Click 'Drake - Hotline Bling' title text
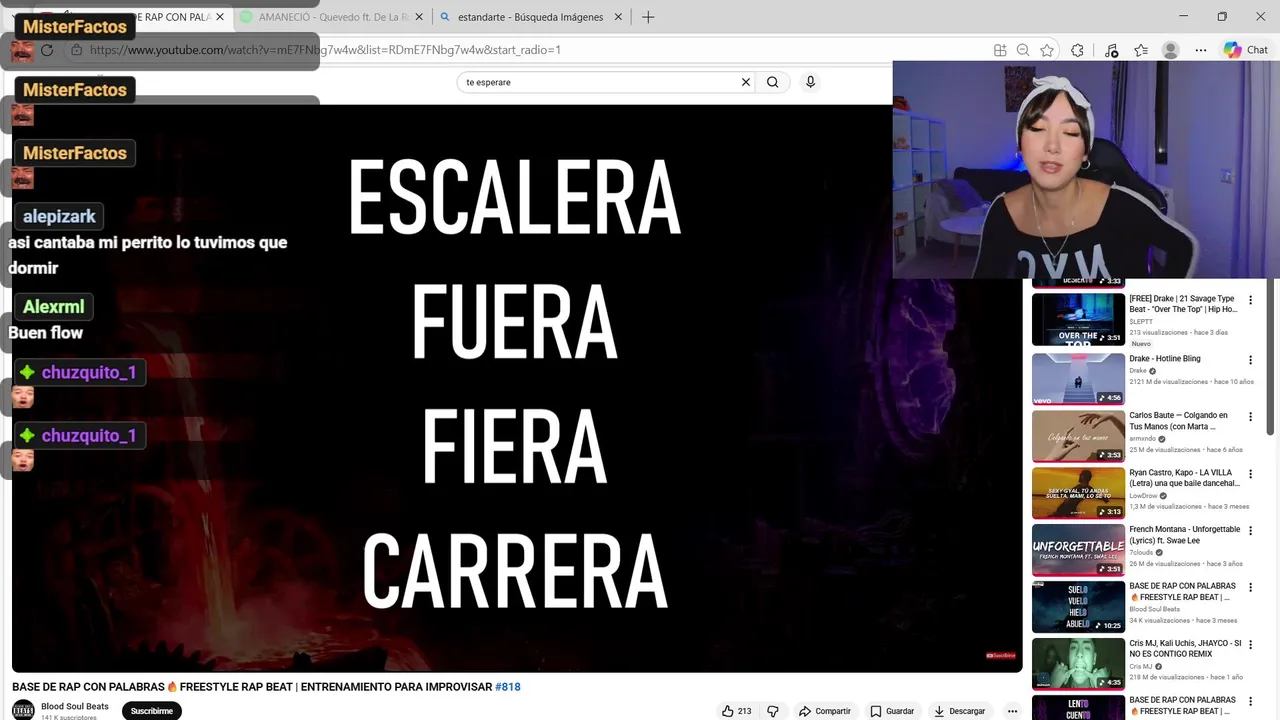 tap(1165, 359)
